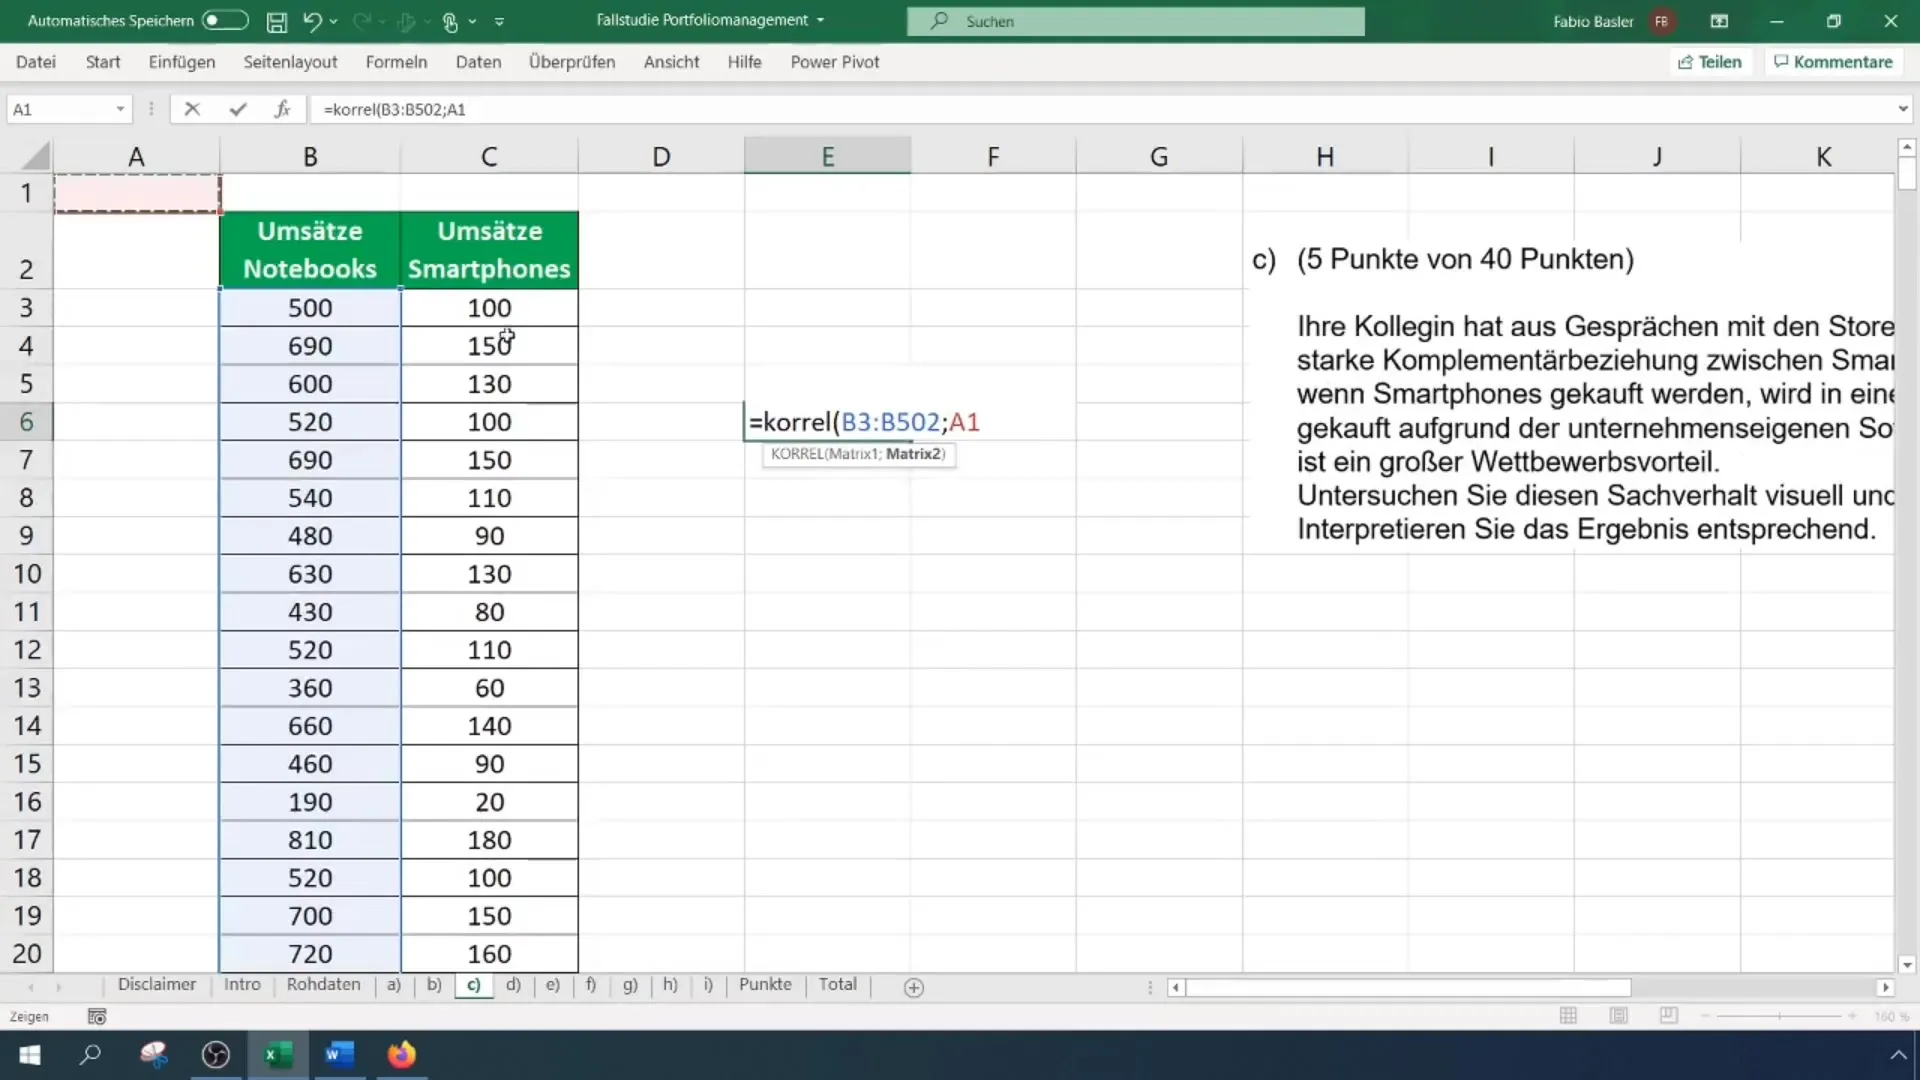Open the Überprüfen ribbon tab
1920x1080 pixels.
(x=572, y=62)
